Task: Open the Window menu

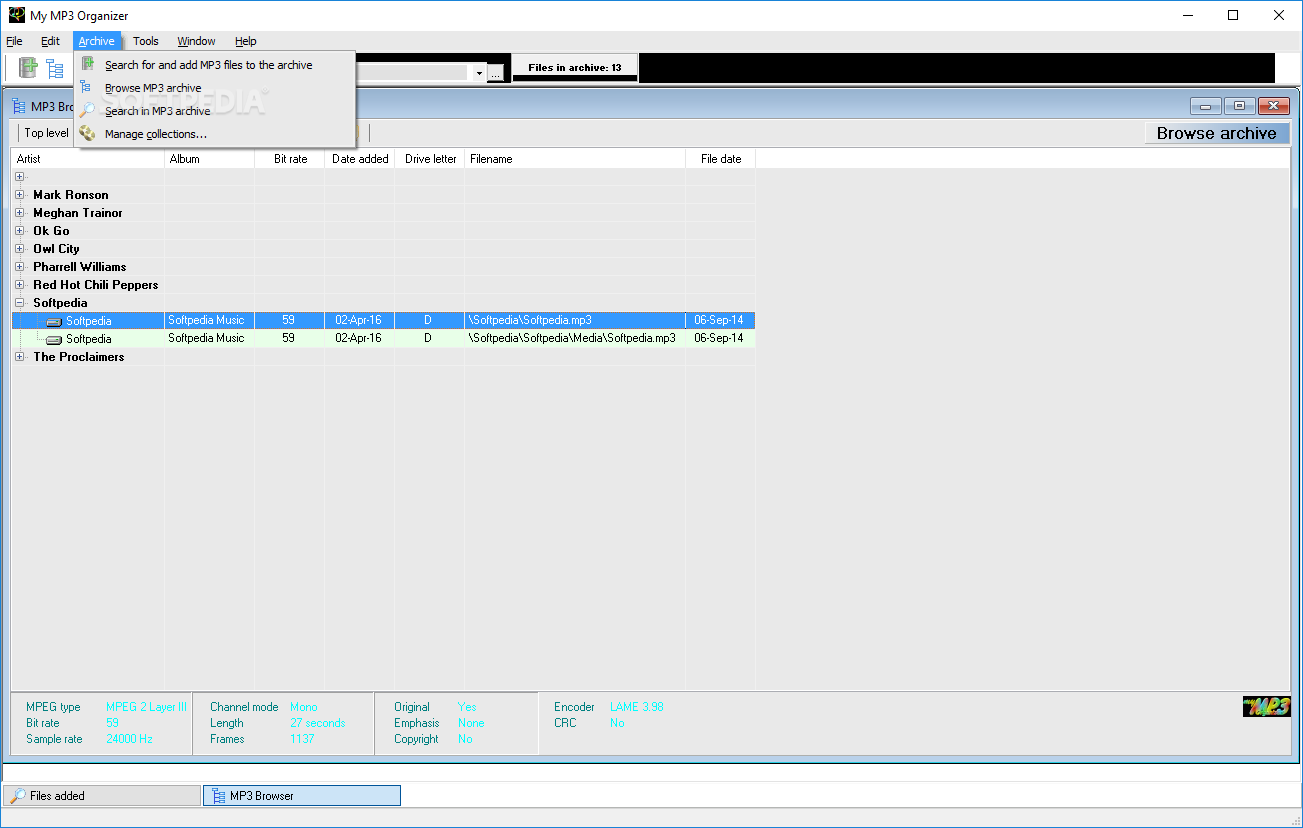Action: 196,41
